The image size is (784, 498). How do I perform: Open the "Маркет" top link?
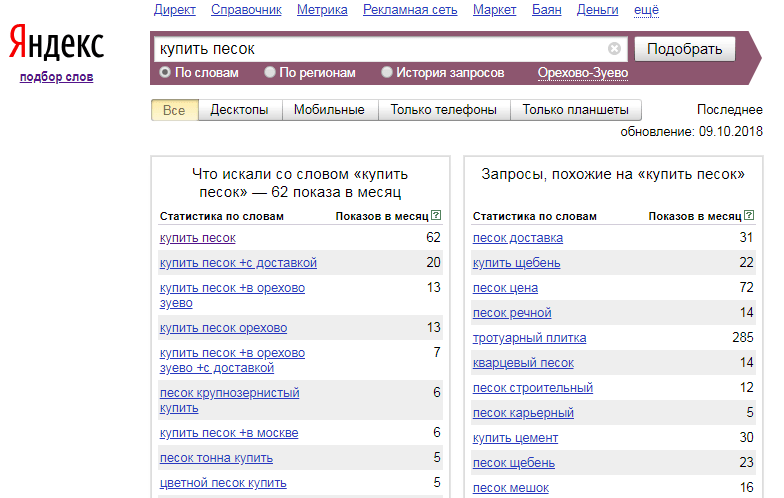tap(494, 10)
